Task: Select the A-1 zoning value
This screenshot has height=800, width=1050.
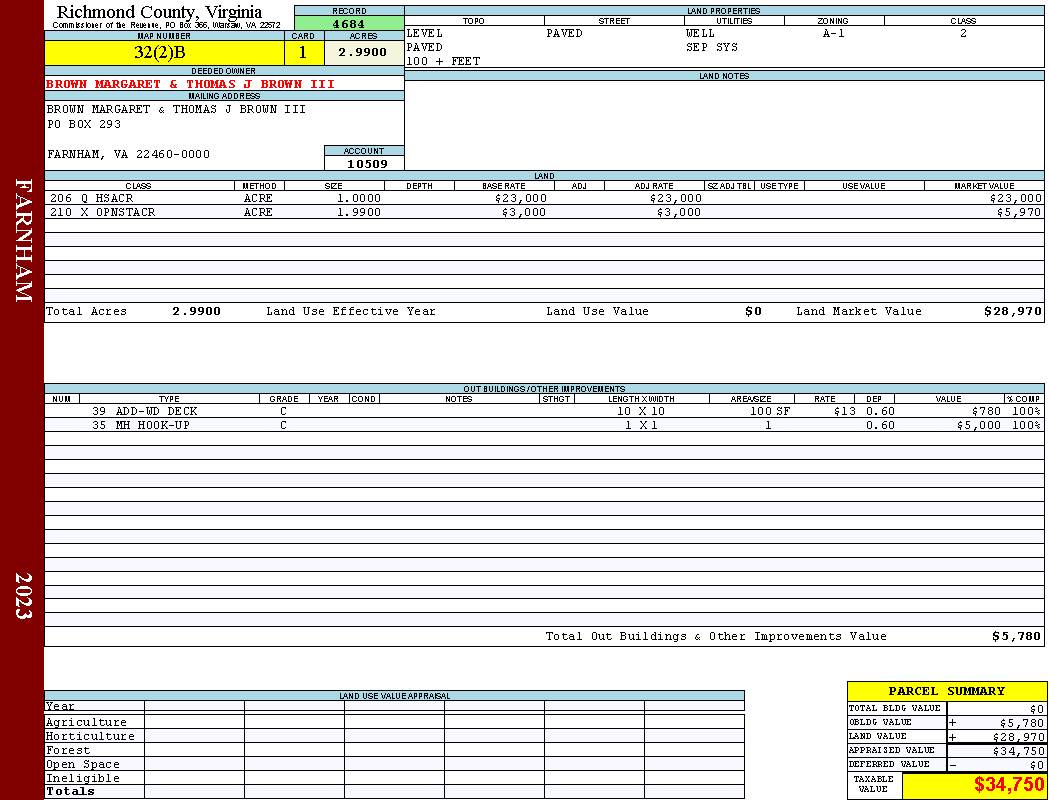Action: 834,33
